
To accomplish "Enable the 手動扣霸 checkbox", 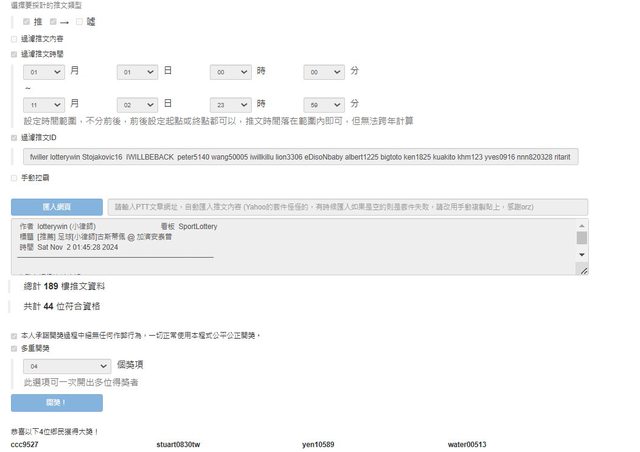I will 14,178.
